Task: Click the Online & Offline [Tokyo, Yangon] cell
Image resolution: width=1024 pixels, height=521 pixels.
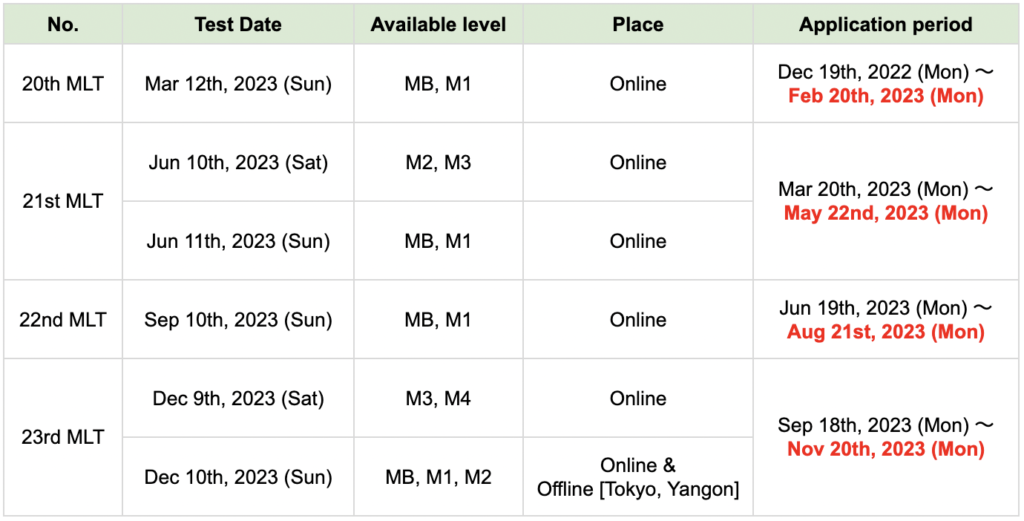Action: pos(638,477)
